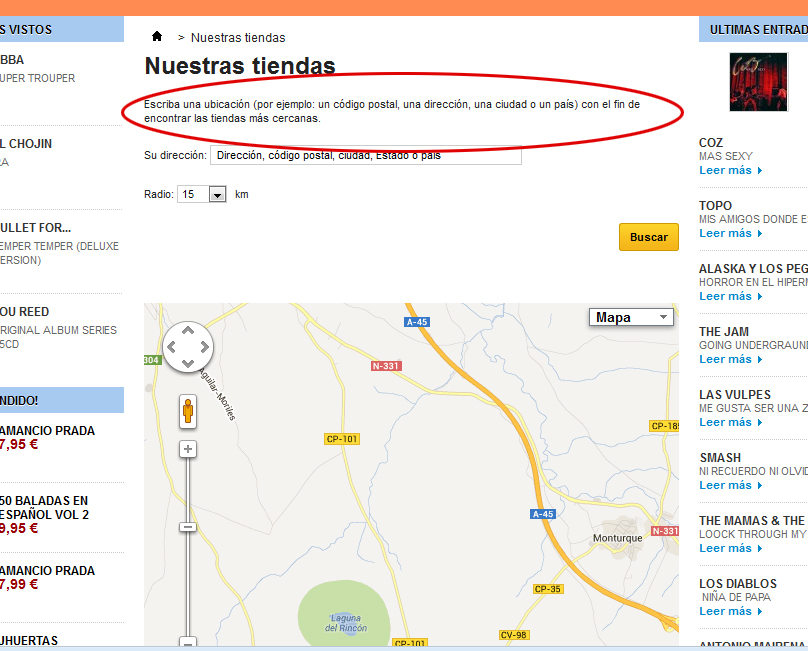Open the SUPER TROUPER product link
808x651 pixels.
click(38, 78)
